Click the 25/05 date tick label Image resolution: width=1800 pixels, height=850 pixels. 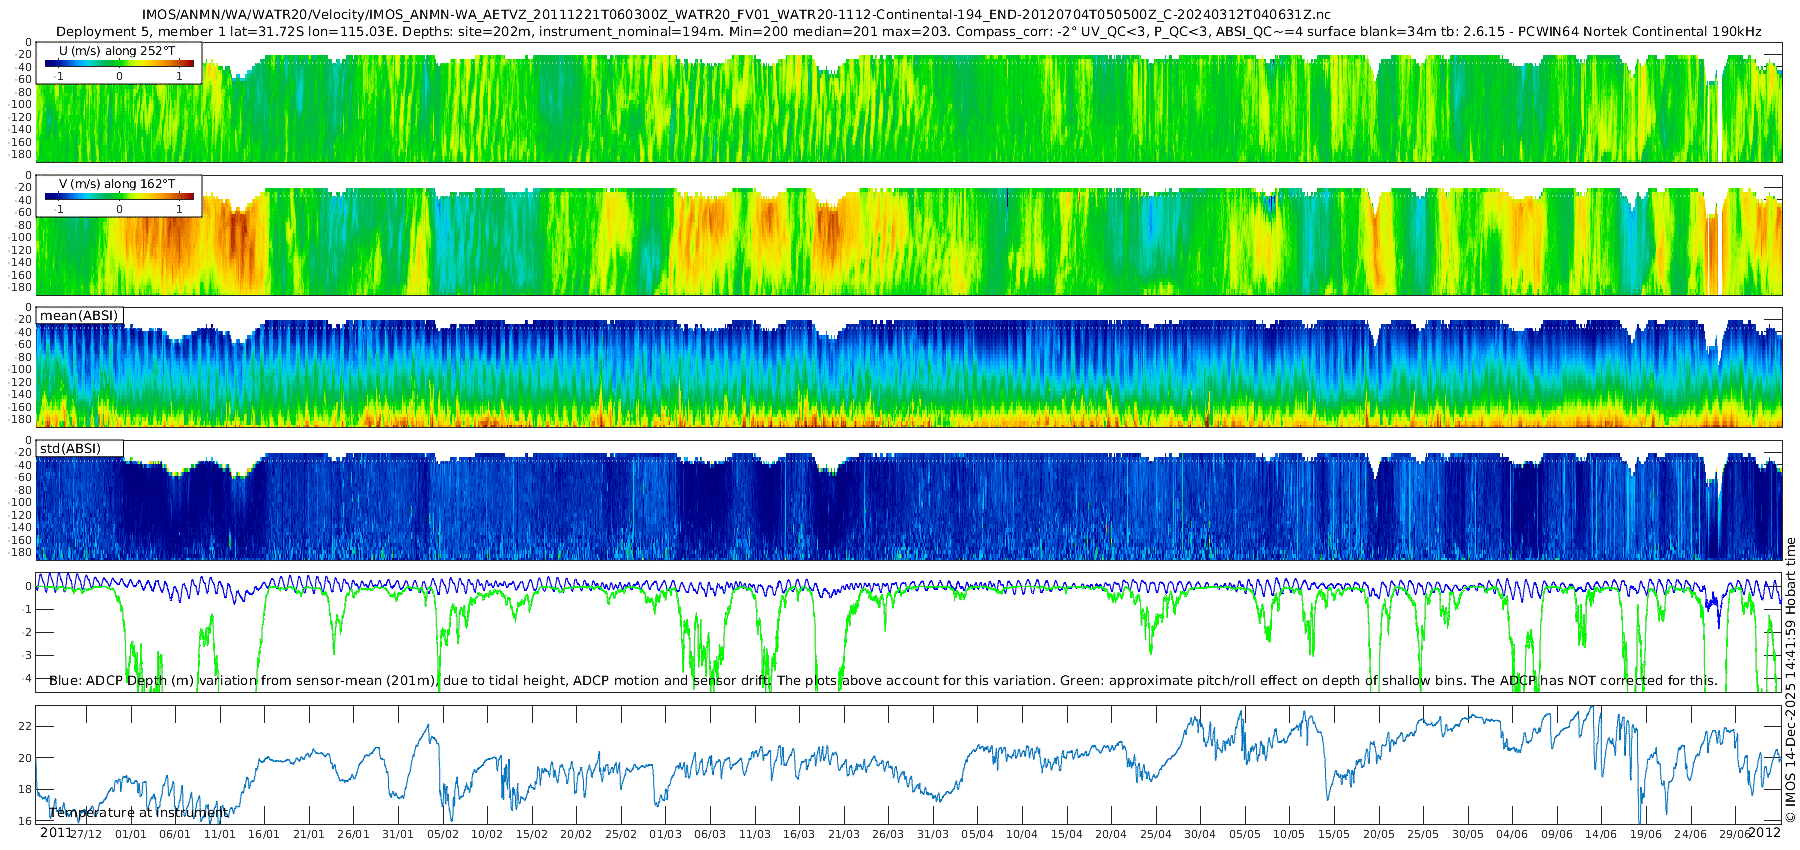point(1423,835)
